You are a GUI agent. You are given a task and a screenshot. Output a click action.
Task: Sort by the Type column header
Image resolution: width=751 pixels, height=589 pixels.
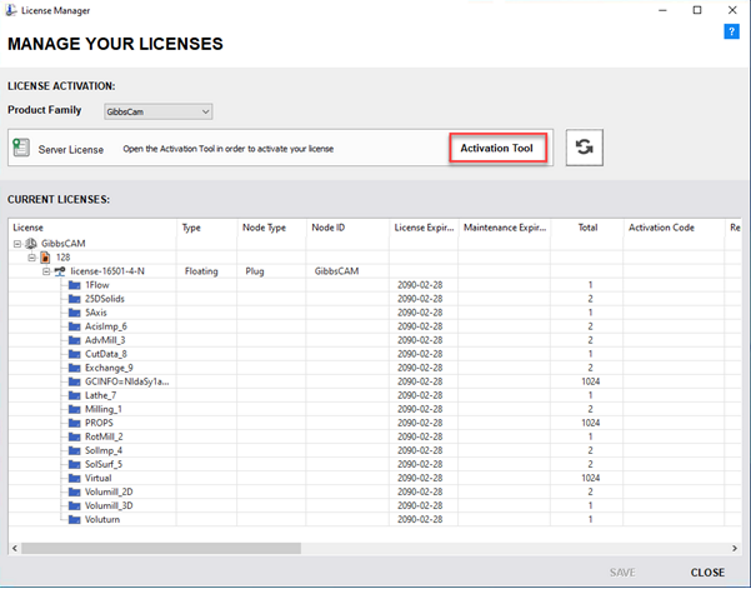(x=207, y=227)
